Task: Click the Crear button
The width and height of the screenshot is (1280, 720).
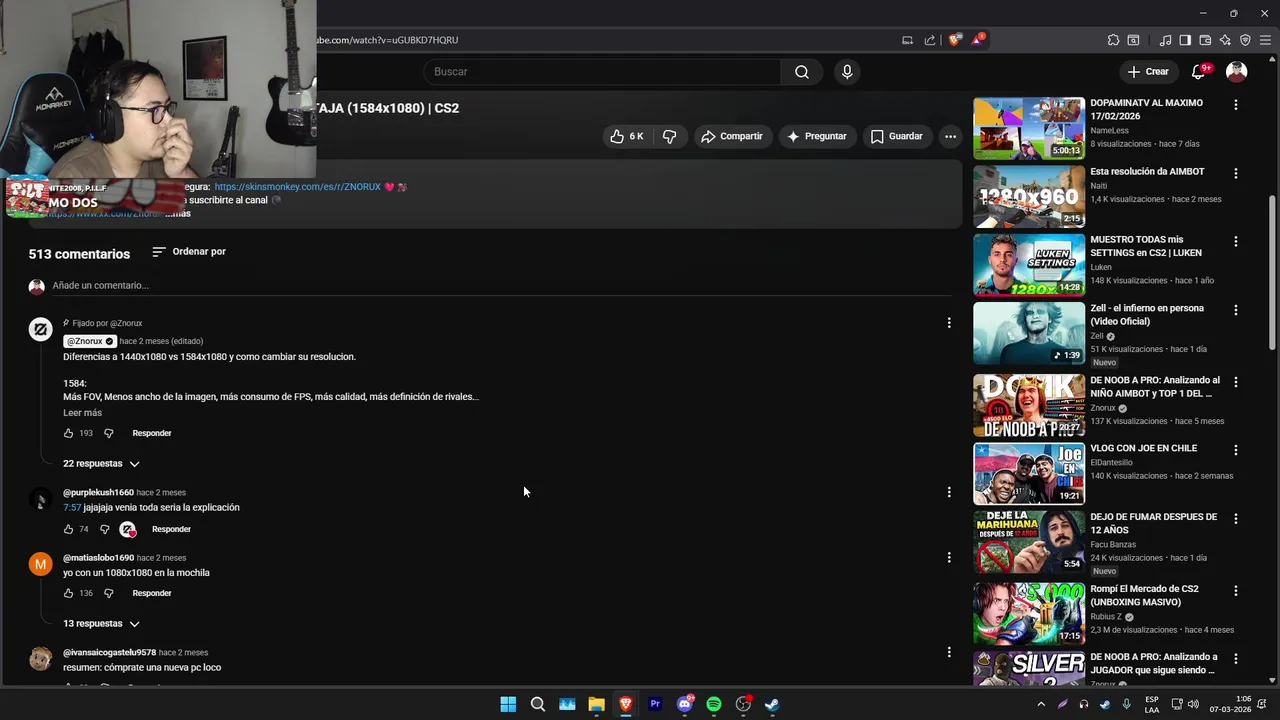Action: click(x=1147, y=72)
